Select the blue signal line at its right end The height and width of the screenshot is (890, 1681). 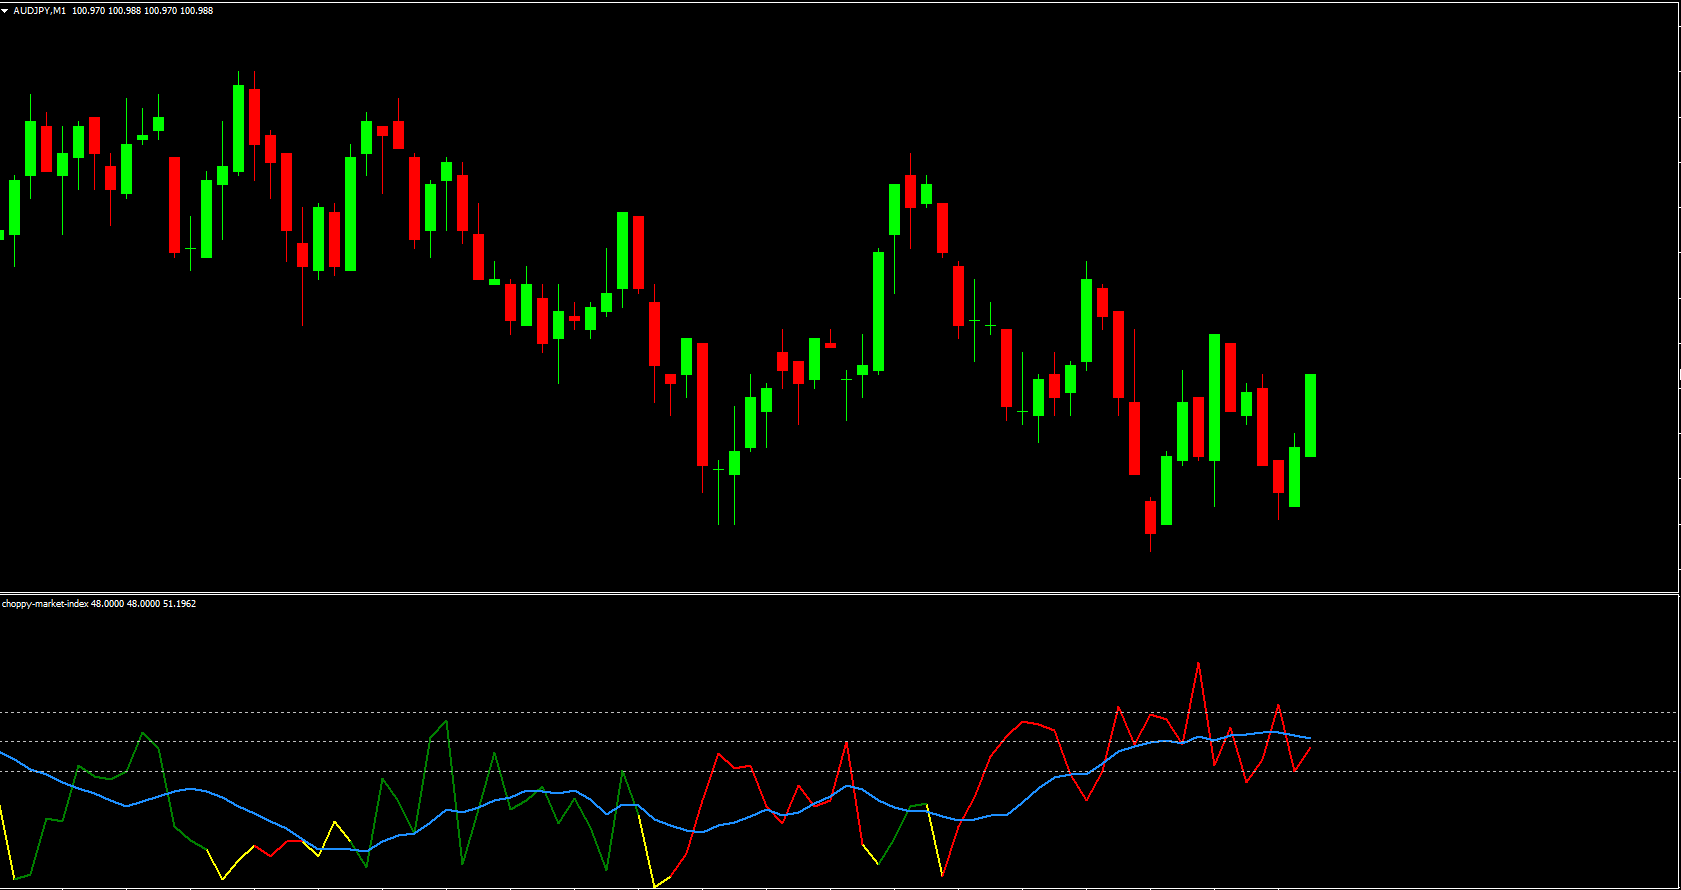(x=1305, y=738)
